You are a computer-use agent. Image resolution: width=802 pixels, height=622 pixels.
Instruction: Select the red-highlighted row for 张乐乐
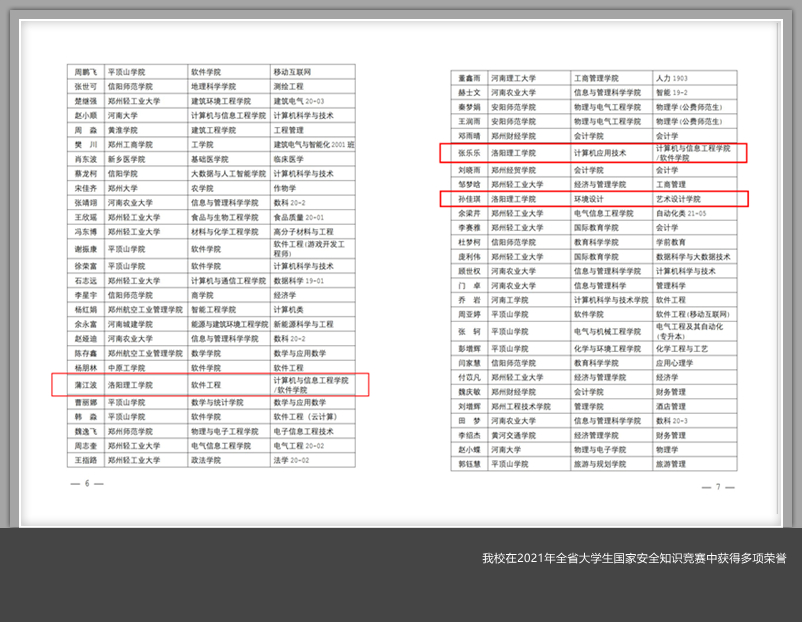[x=594, y=153]
